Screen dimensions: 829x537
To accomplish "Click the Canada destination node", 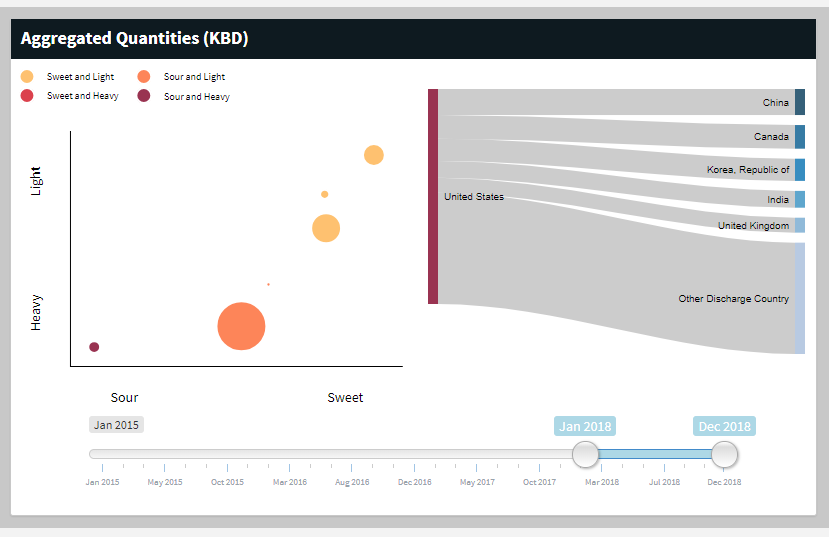I will (800, 137).
